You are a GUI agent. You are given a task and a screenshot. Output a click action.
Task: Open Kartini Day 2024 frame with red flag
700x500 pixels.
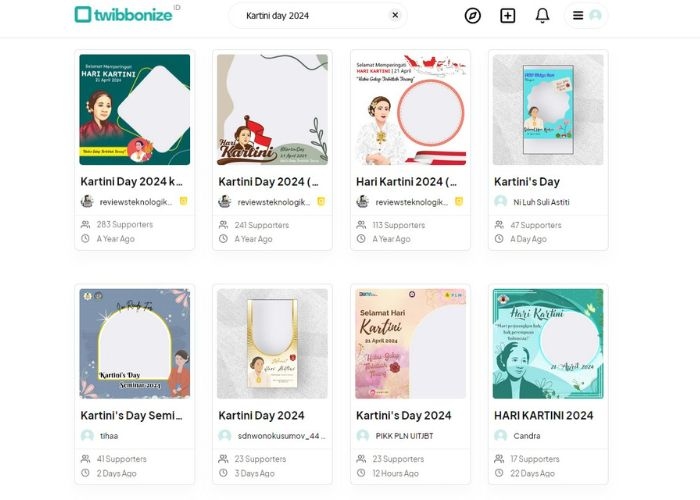click(272, 109)
